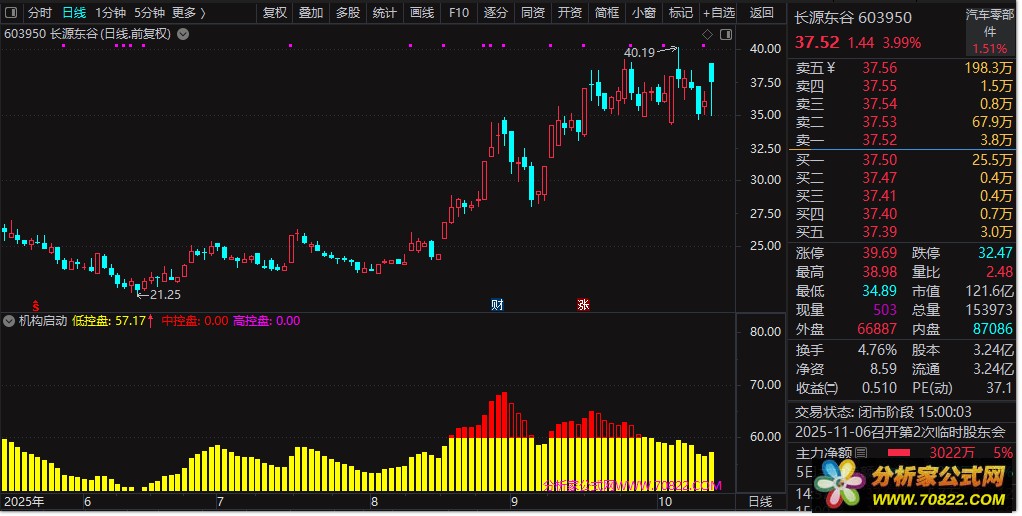Toggle the right quote panel icon
Screen dimensions: 1022x516
click(x=725, y=34)
